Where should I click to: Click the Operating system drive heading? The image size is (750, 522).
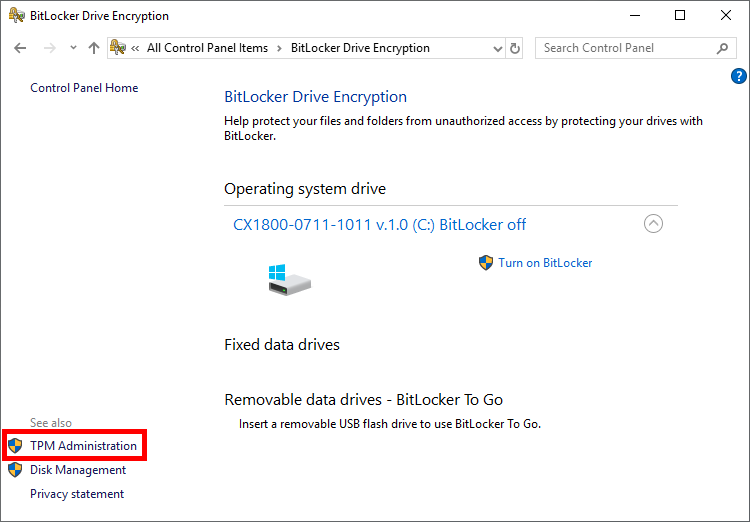305,189
